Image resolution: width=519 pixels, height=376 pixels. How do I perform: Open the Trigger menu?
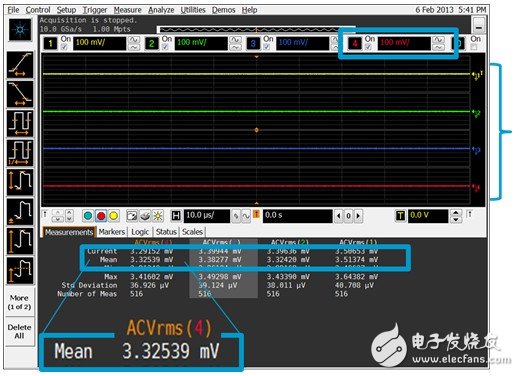95,10
